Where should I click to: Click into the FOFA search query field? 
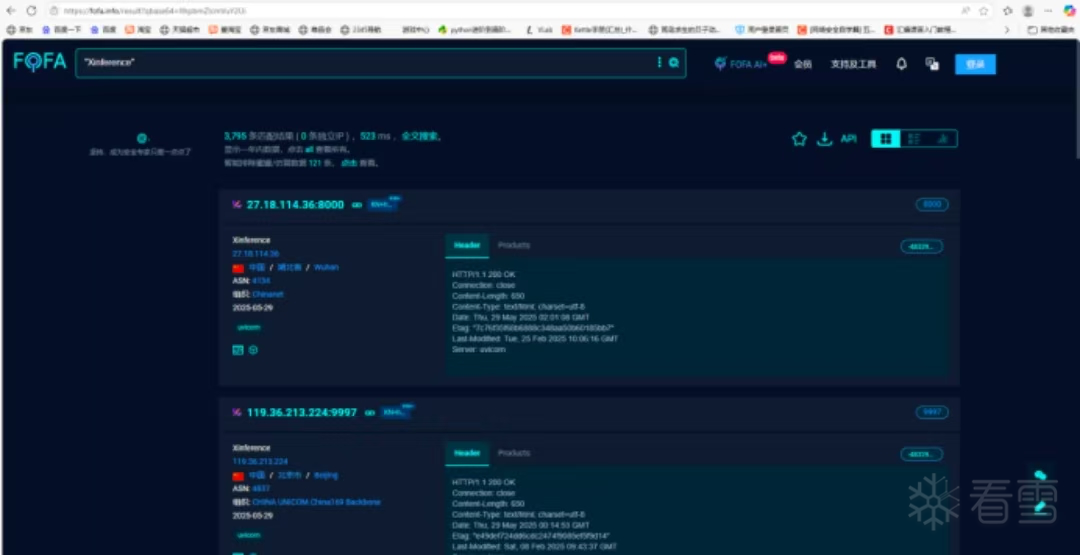[x=360, y=63]
